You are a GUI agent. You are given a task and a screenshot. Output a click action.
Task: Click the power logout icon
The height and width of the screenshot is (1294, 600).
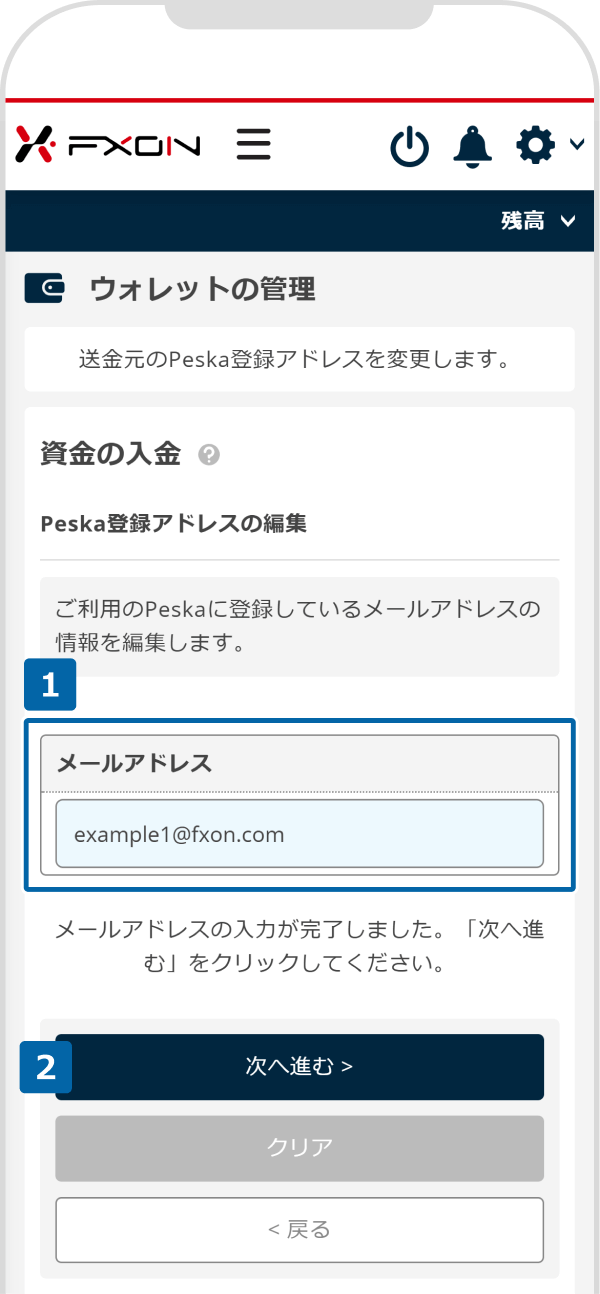point(409,147)
